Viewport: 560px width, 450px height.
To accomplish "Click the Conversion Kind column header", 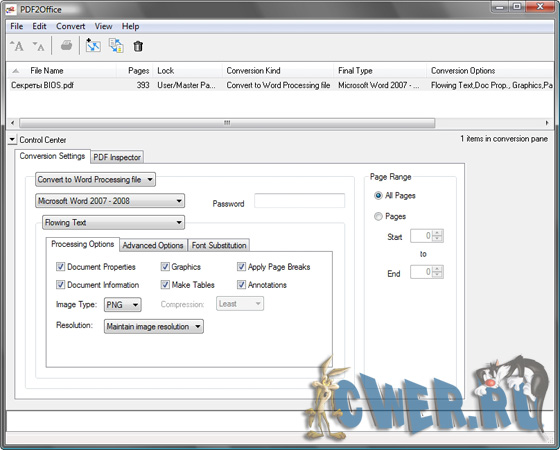I will pos(278,71).
